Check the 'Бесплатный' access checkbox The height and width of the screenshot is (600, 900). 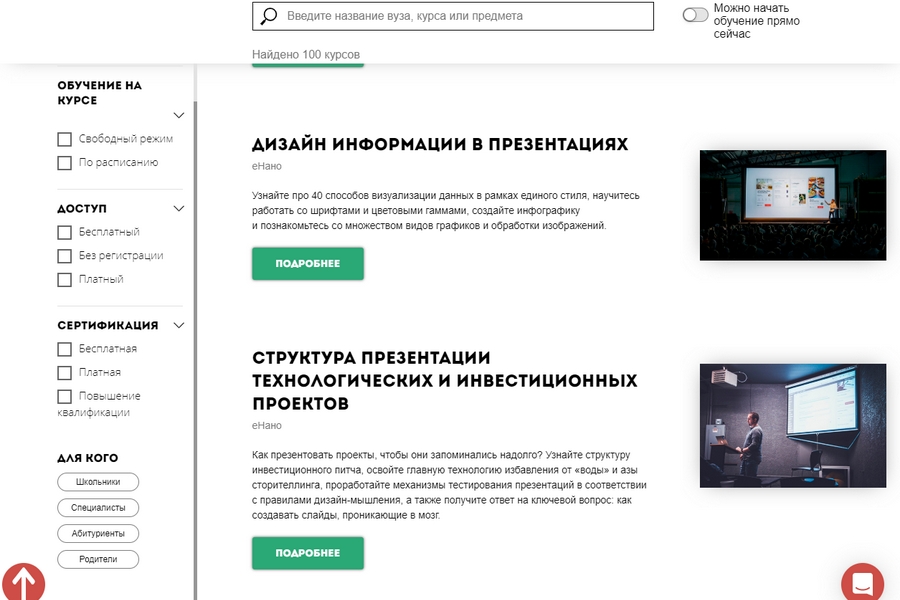64,232
